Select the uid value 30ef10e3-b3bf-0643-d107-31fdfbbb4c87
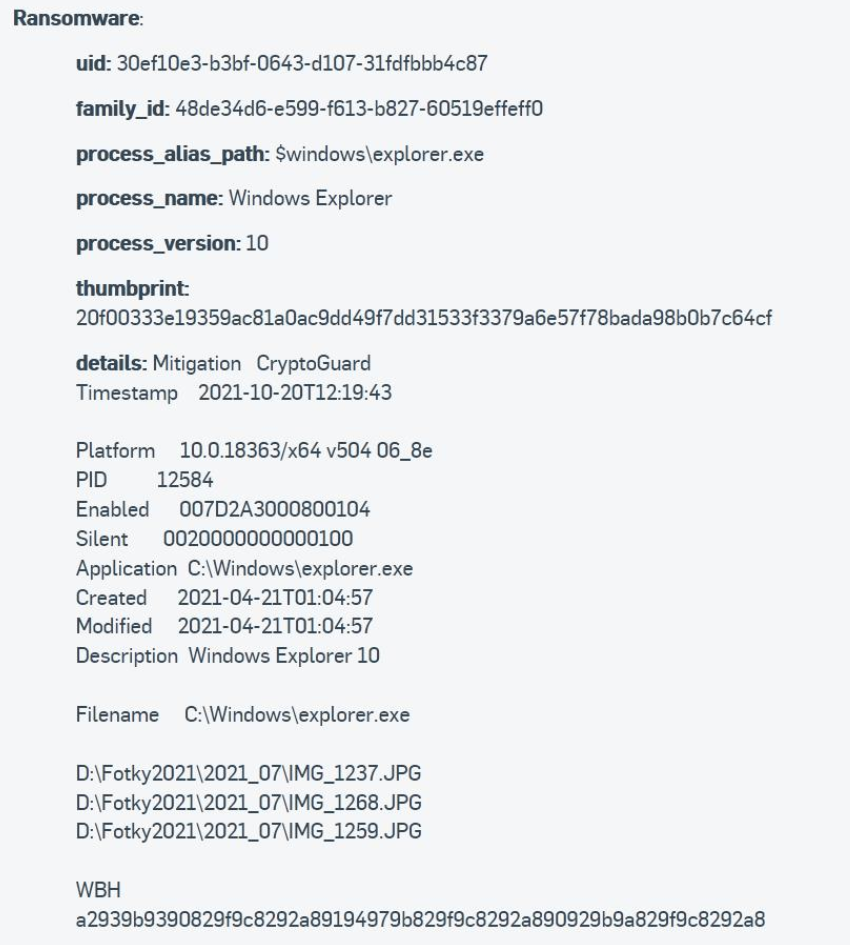The height and width of the screenshot is (945, 850). point(302,63)
